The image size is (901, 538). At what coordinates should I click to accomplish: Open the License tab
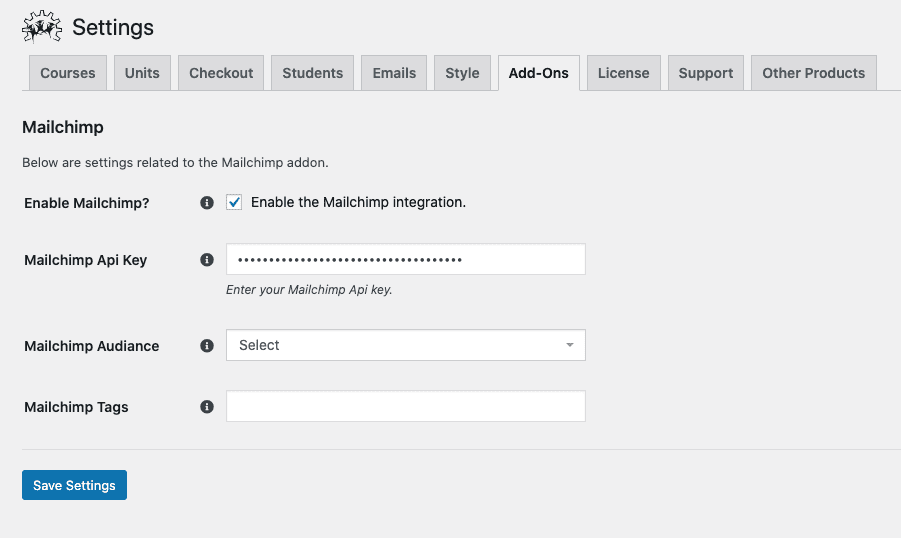623,73
